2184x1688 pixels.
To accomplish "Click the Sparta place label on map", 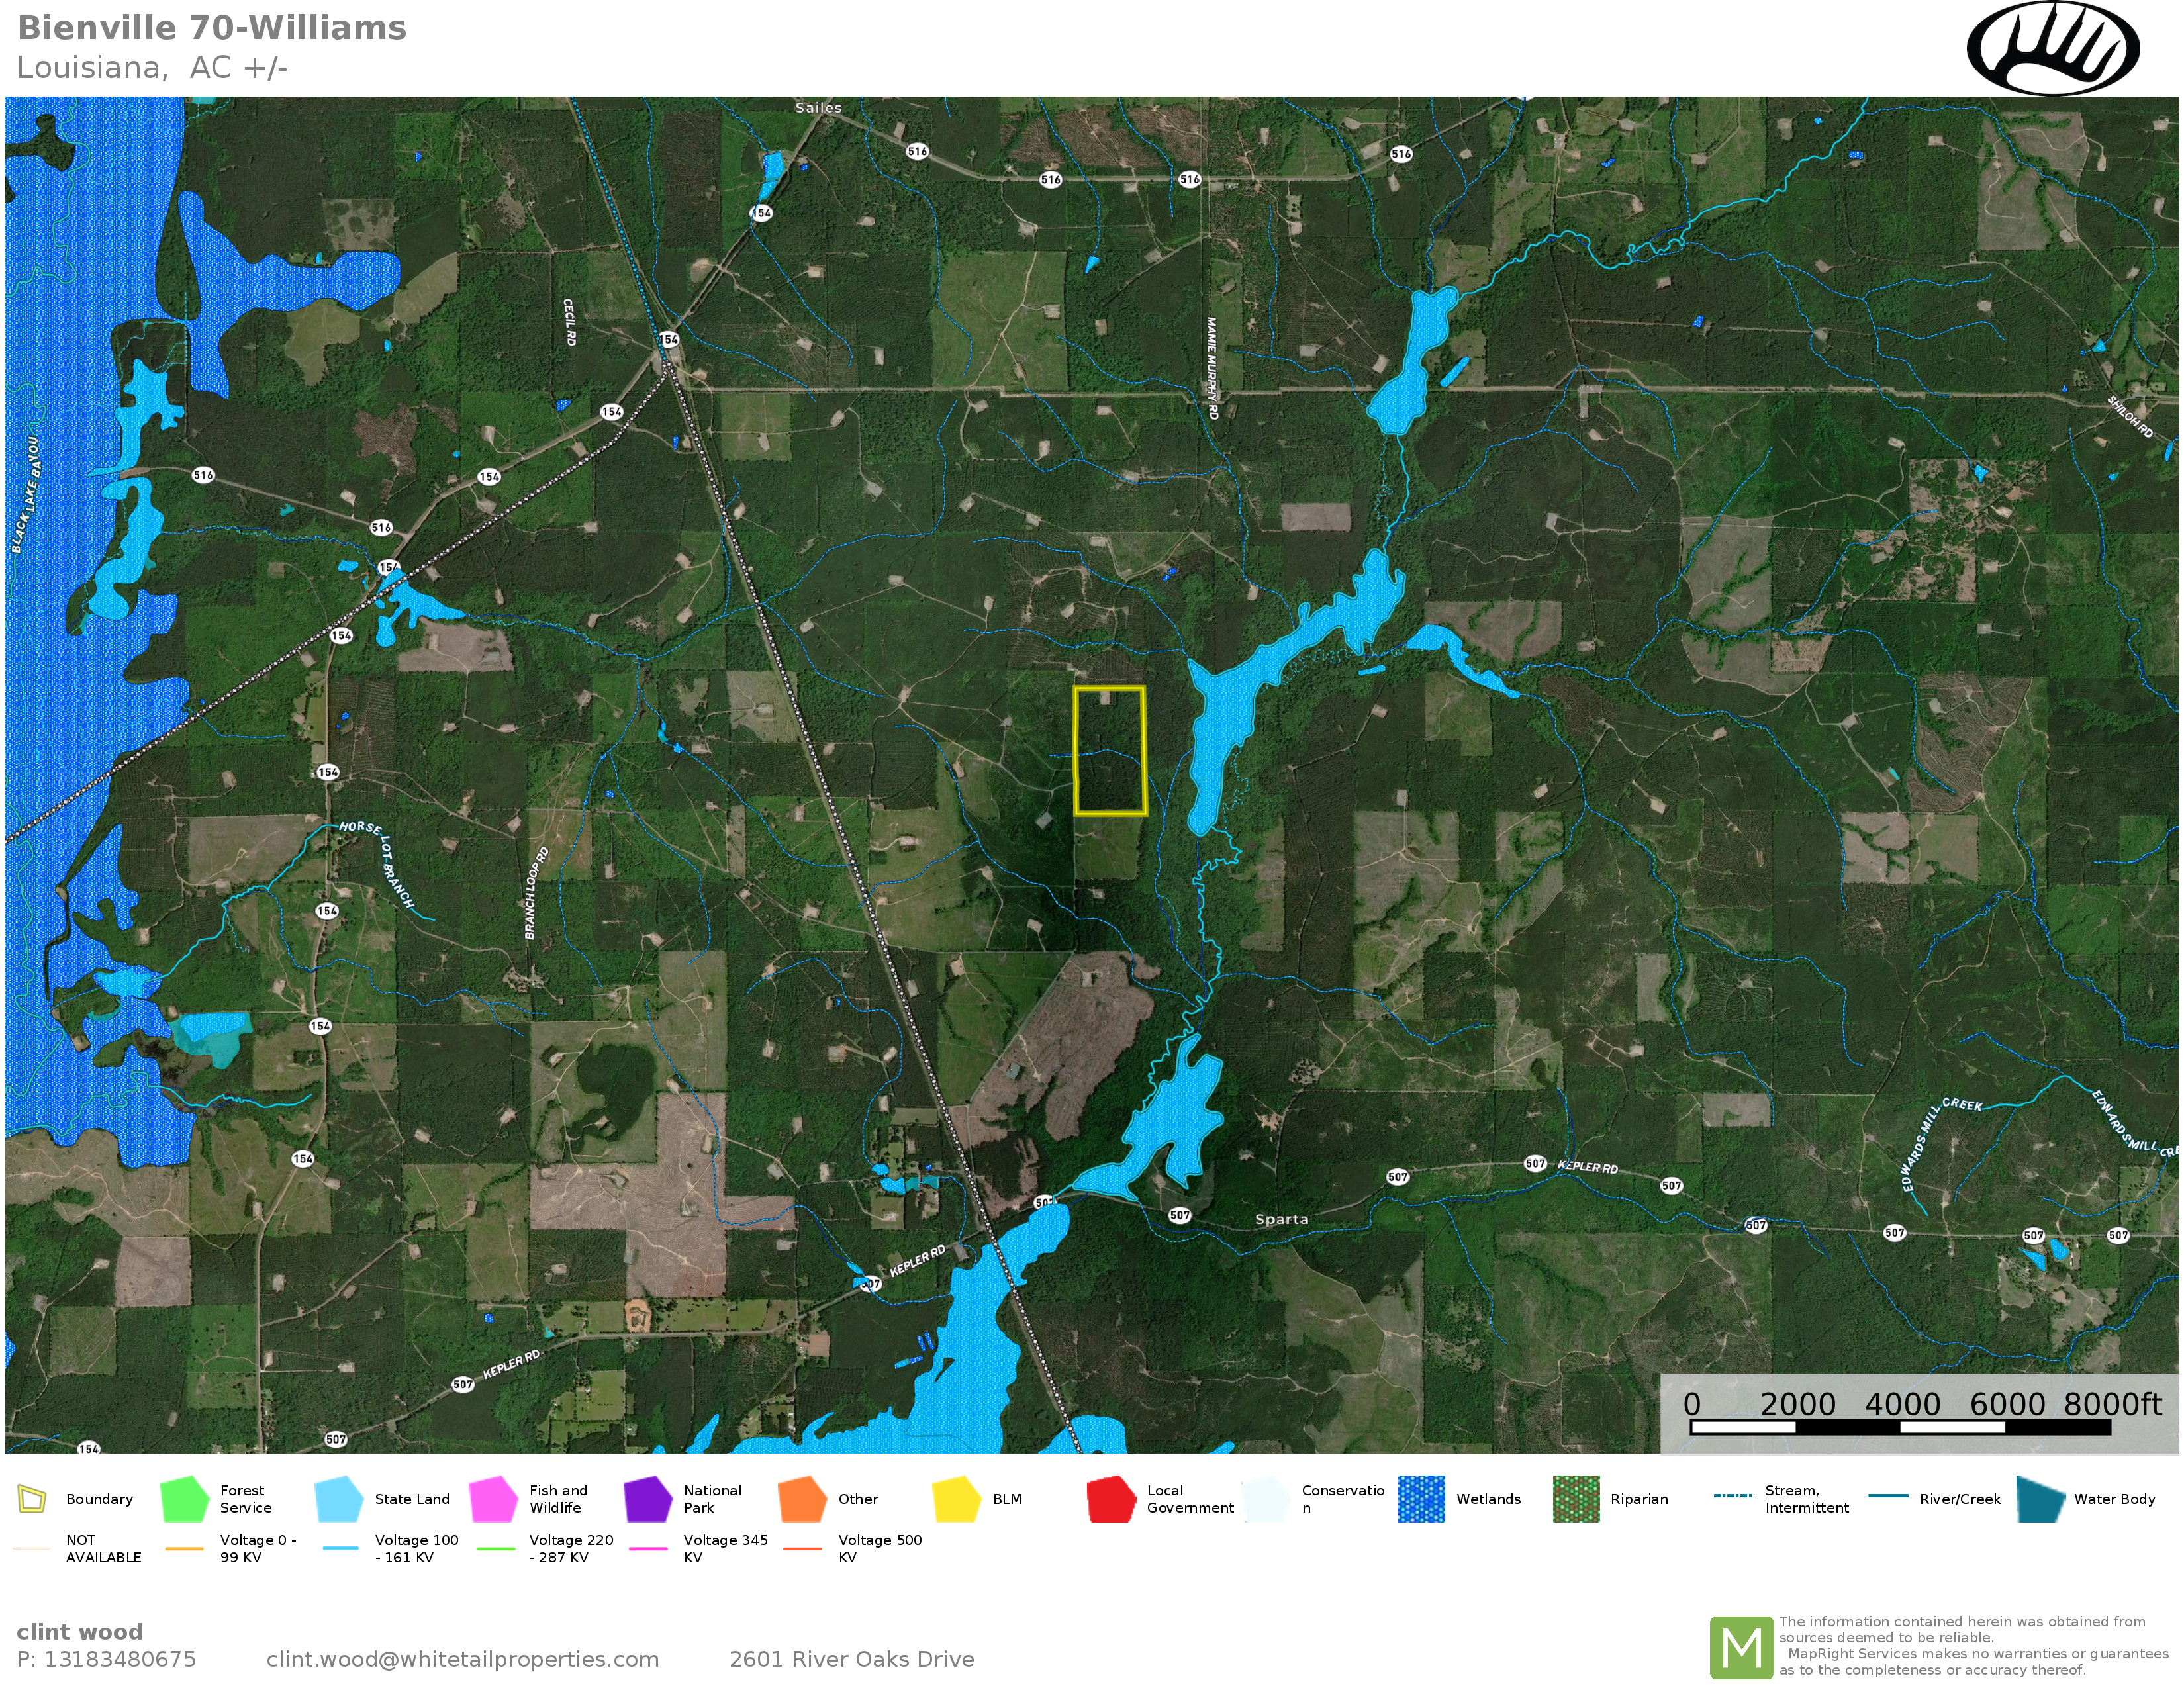I will tap(1281, 1219).
